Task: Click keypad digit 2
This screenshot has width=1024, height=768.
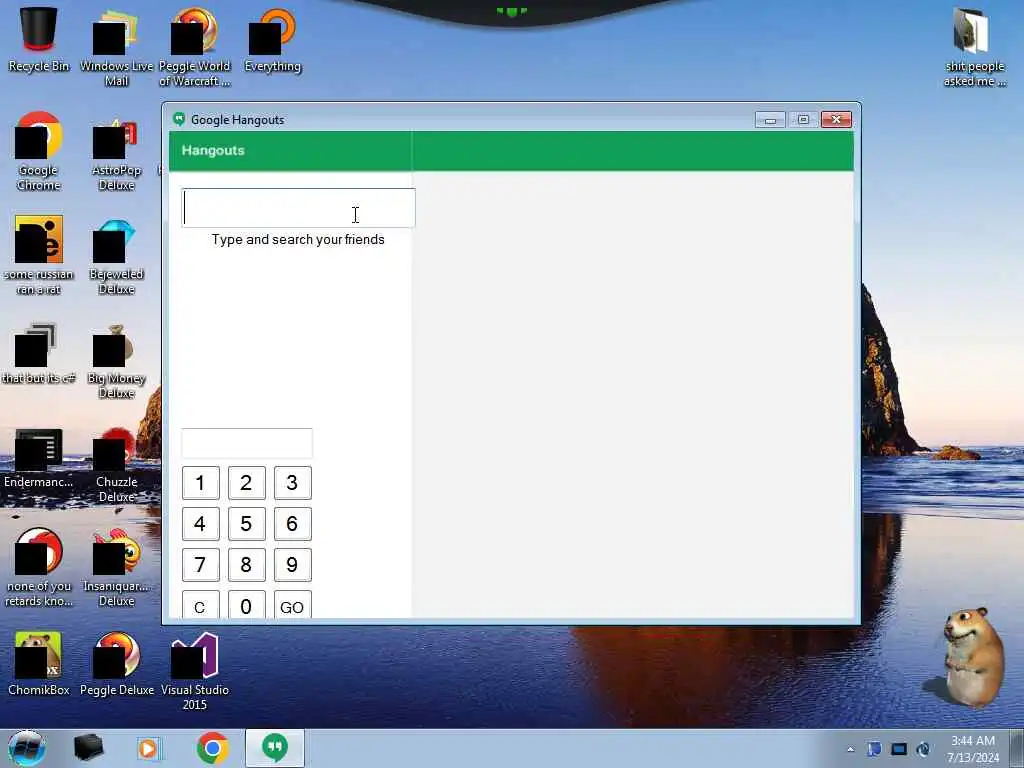Action: [246, 483]
